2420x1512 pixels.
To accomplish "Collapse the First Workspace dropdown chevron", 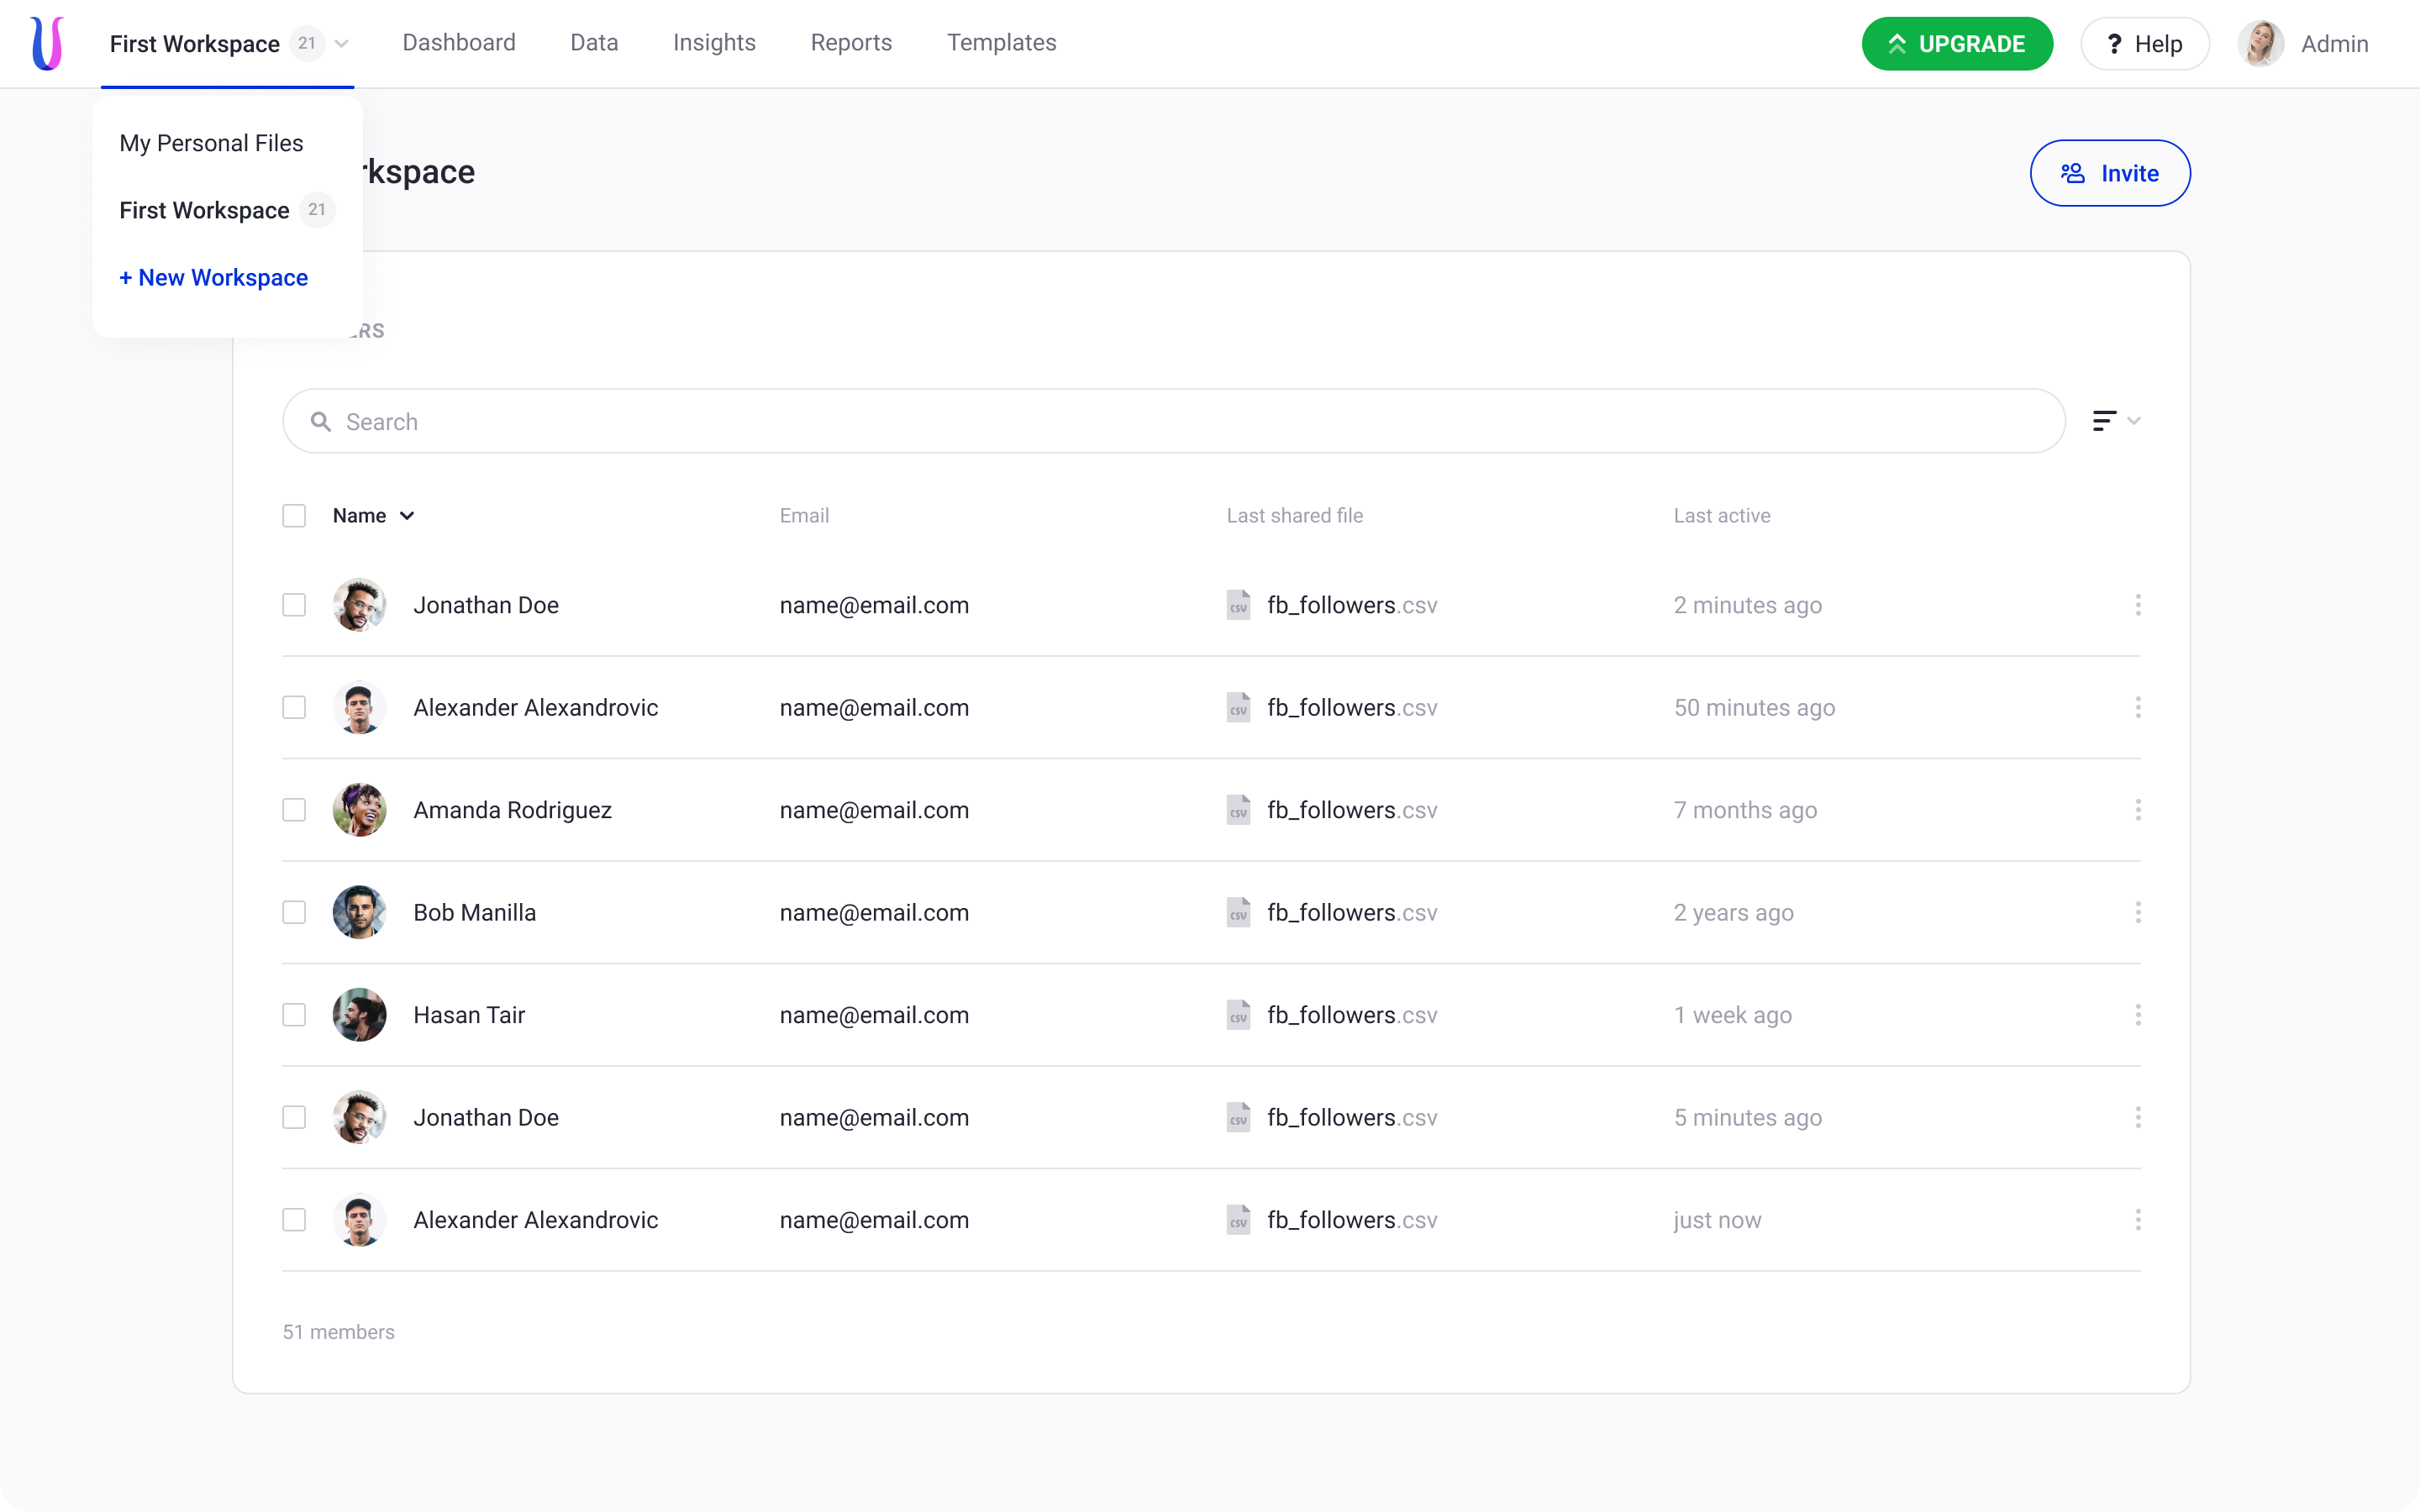I will [x=342, y=44].
